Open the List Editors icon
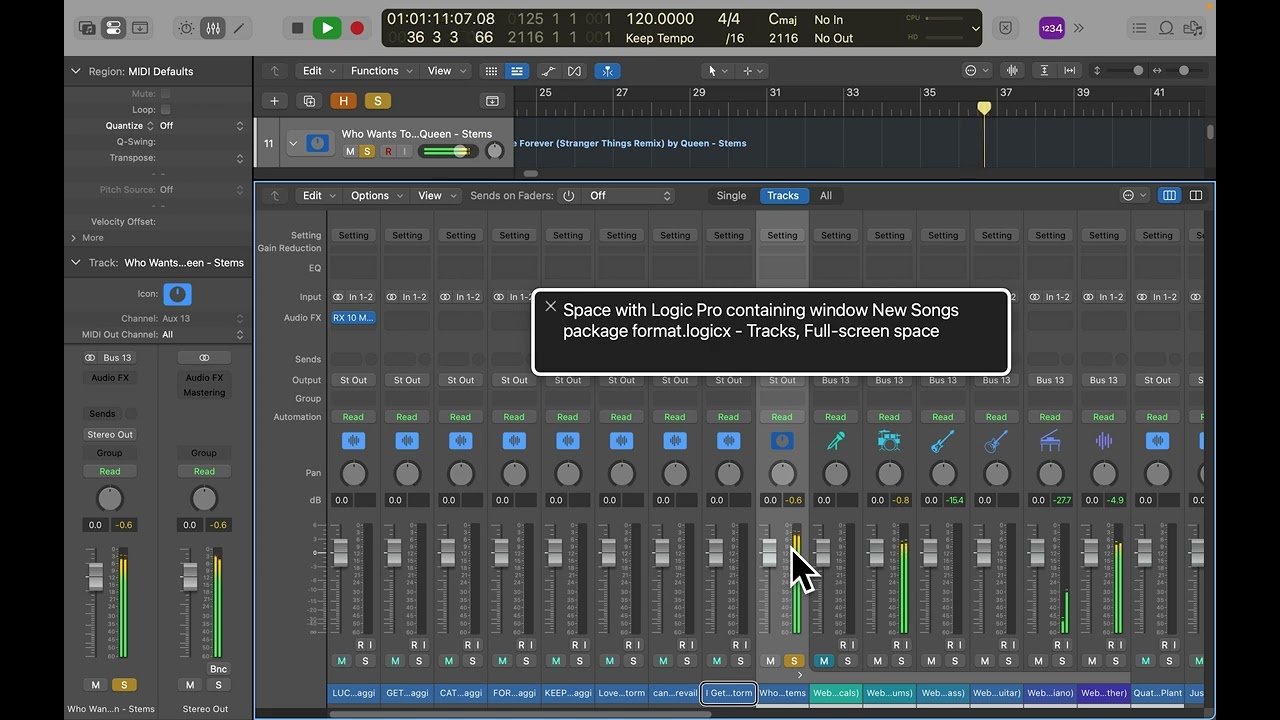 pyautogui.click(x=1139, y=28)
